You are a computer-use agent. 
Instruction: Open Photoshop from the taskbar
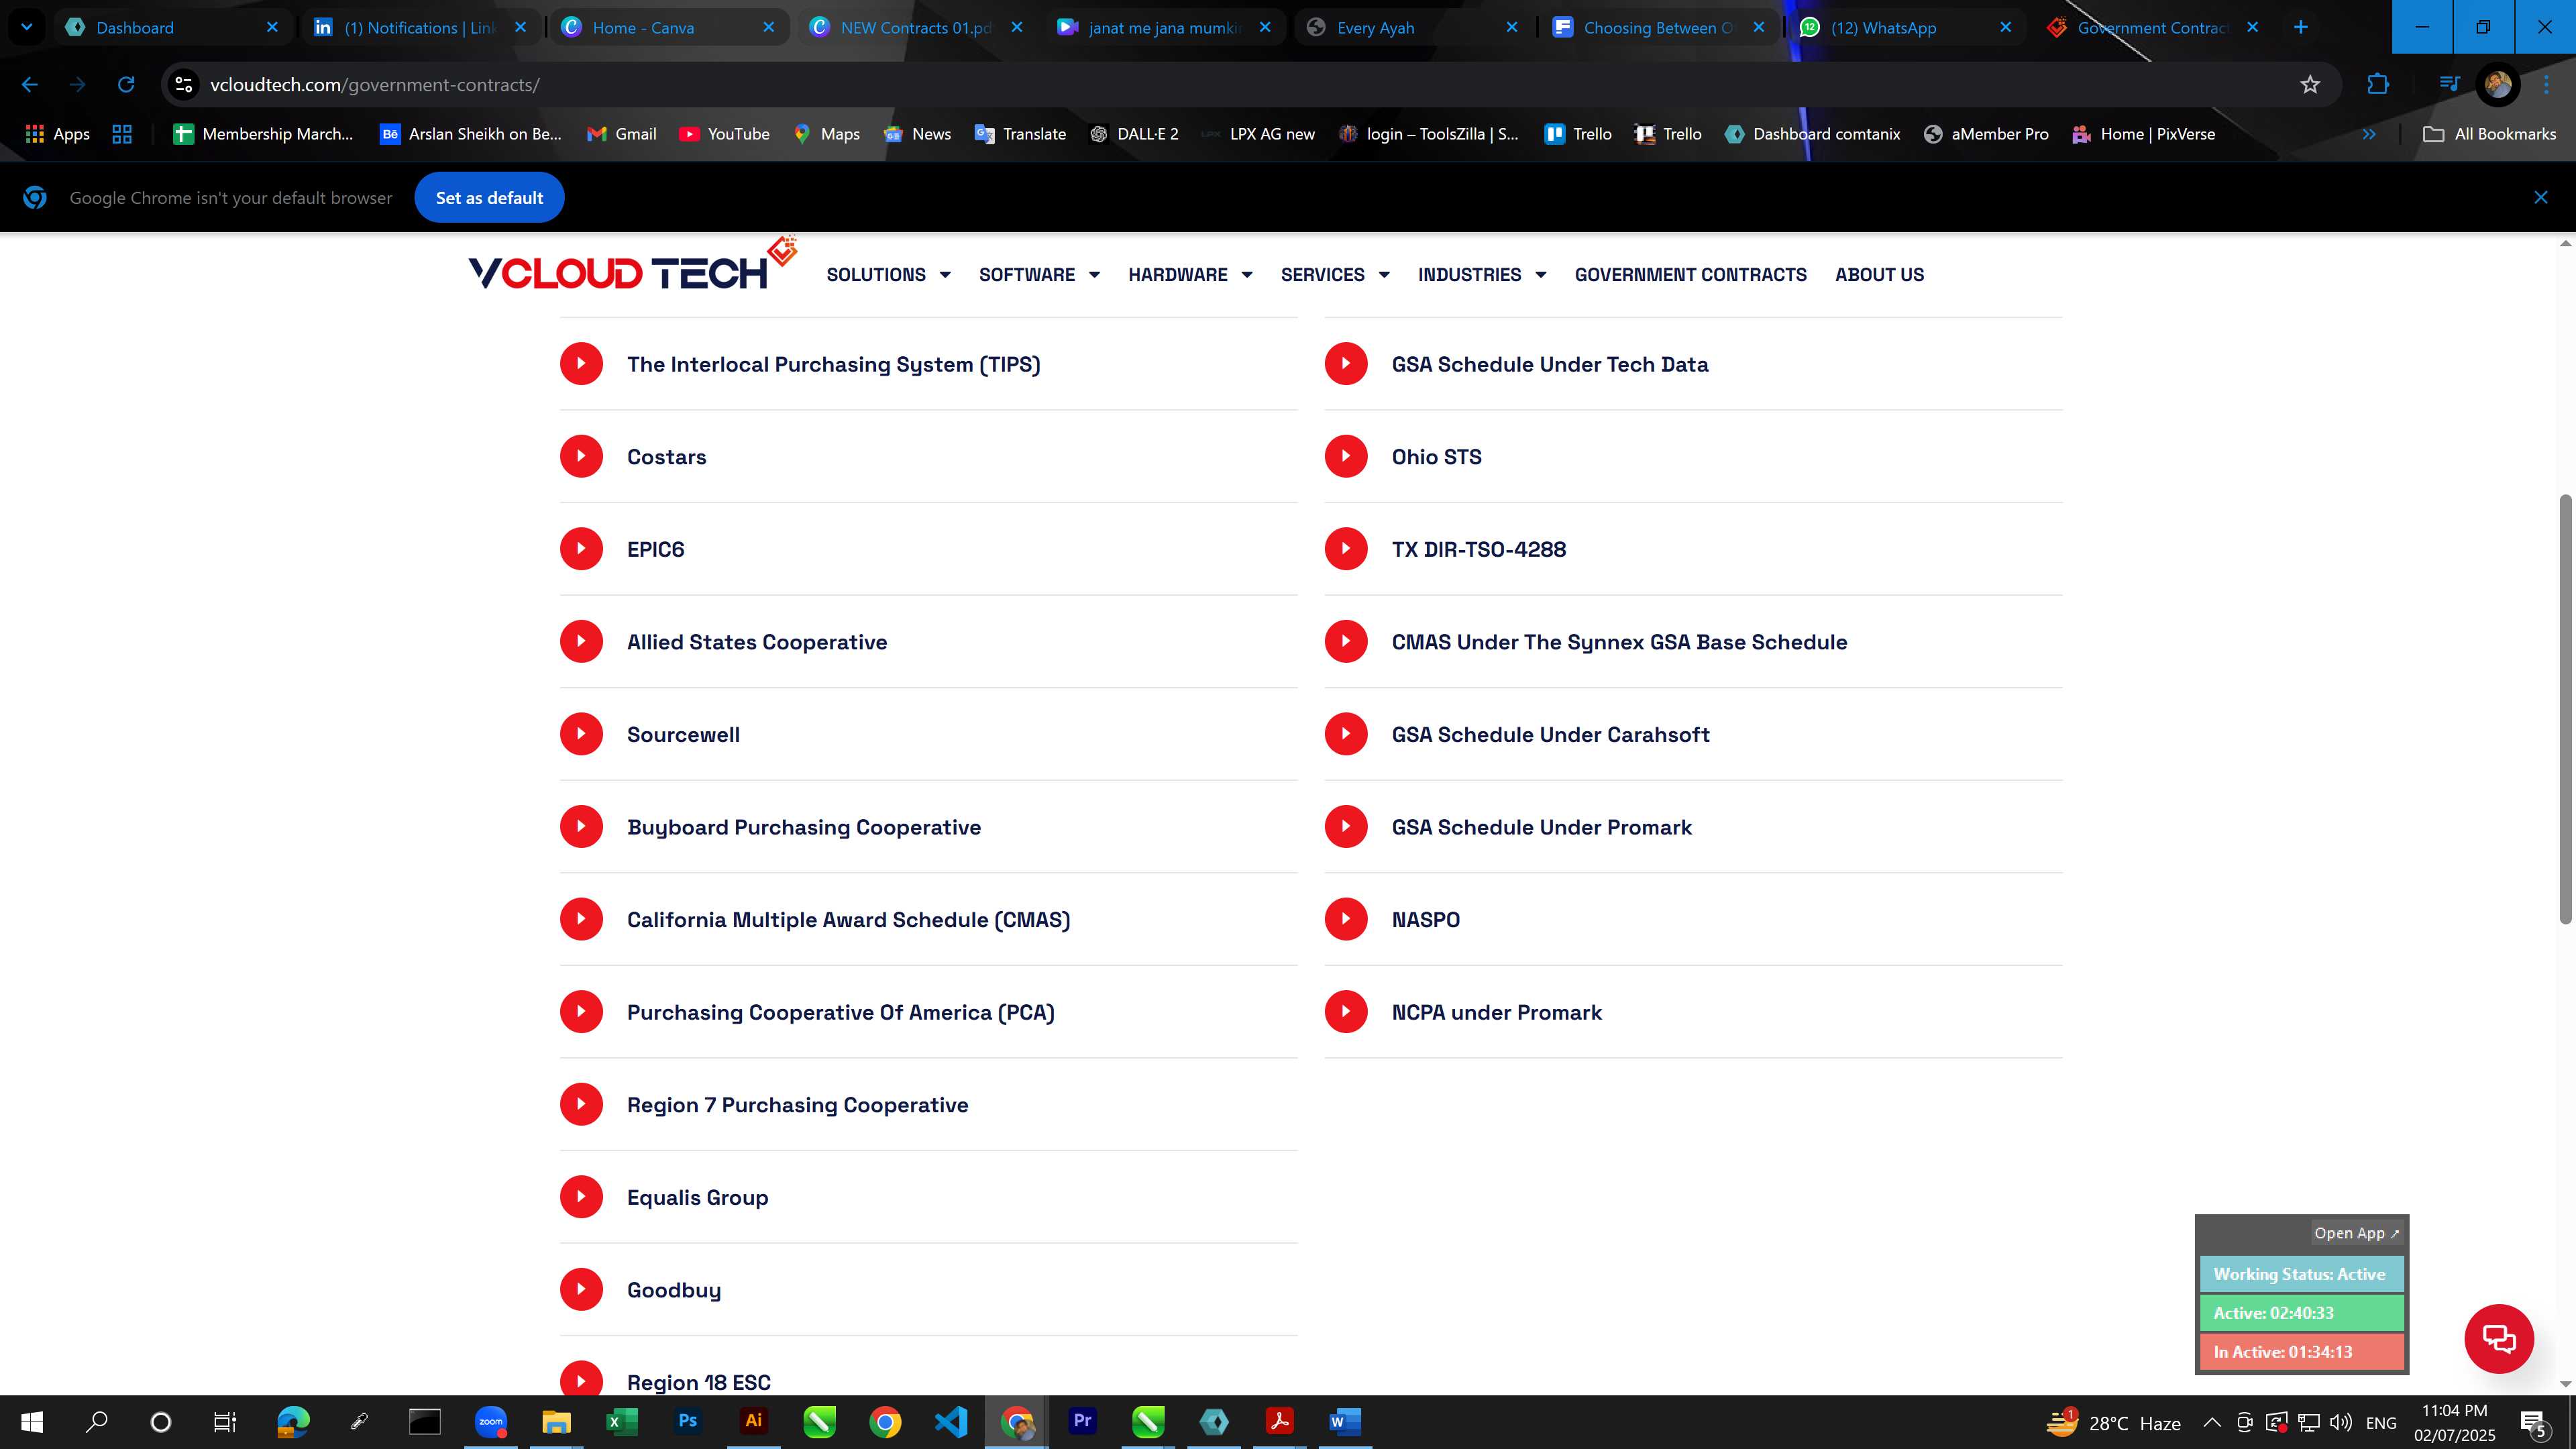[x=688, y=1421]
